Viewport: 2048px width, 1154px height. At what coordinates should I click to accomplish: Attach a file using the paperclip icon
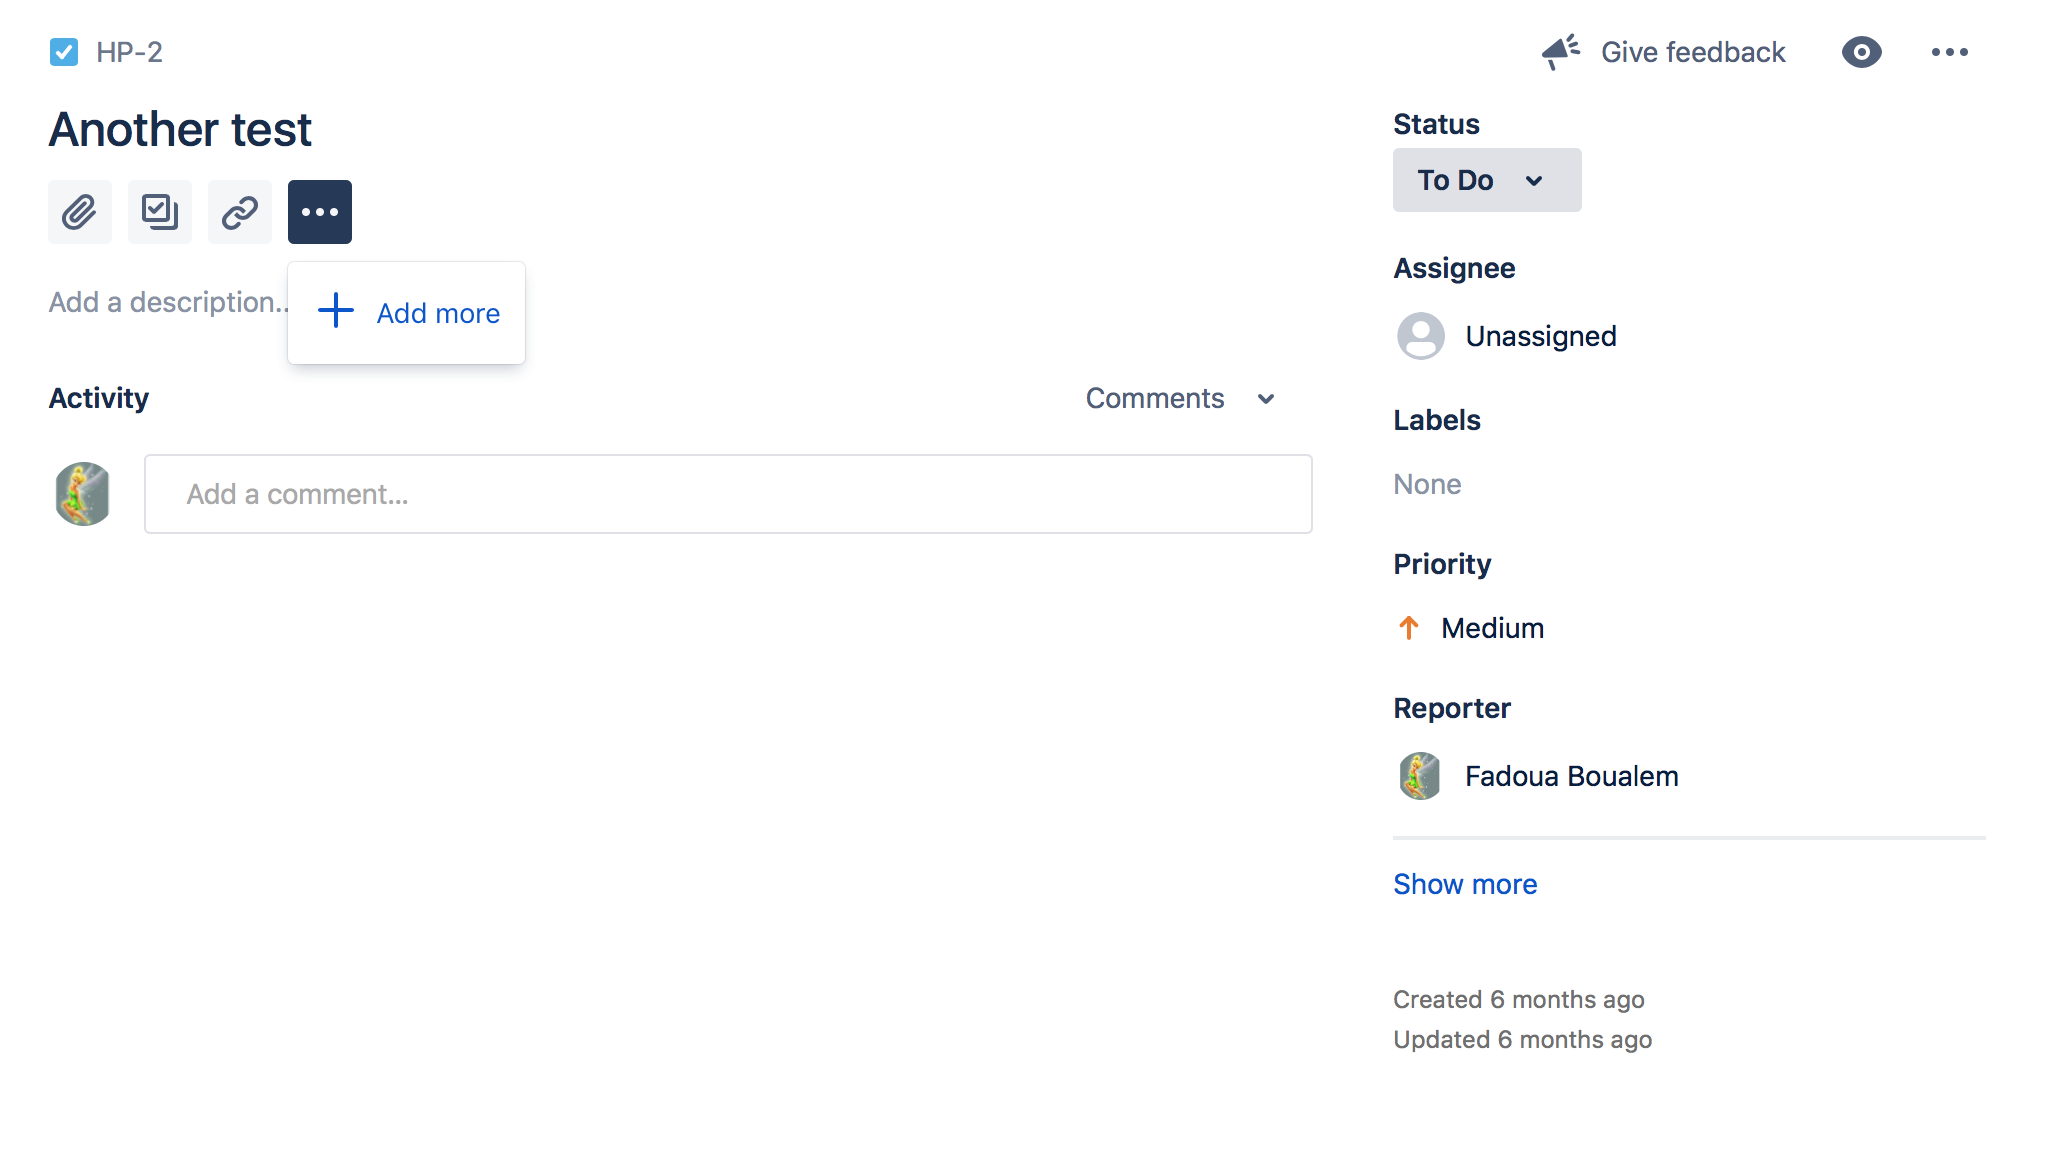79,212
